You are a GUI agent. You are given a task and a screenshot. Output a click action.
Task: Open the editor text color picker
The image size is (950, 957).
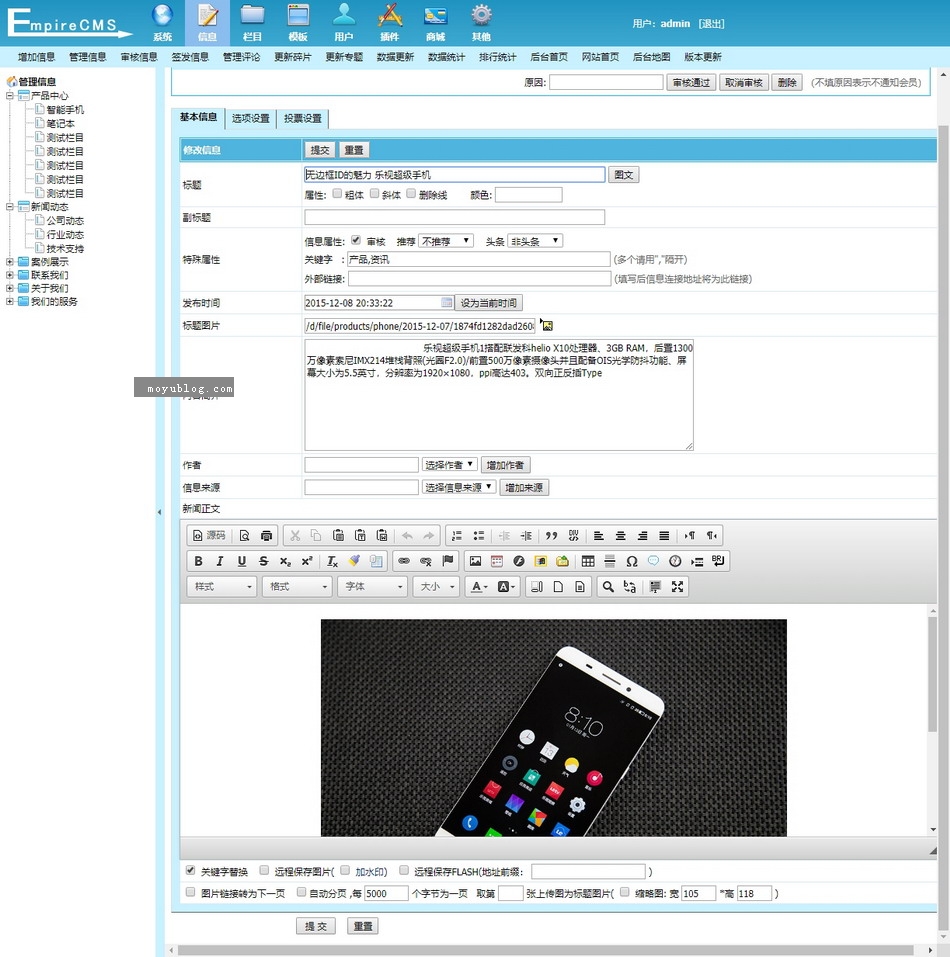(479, 587)
